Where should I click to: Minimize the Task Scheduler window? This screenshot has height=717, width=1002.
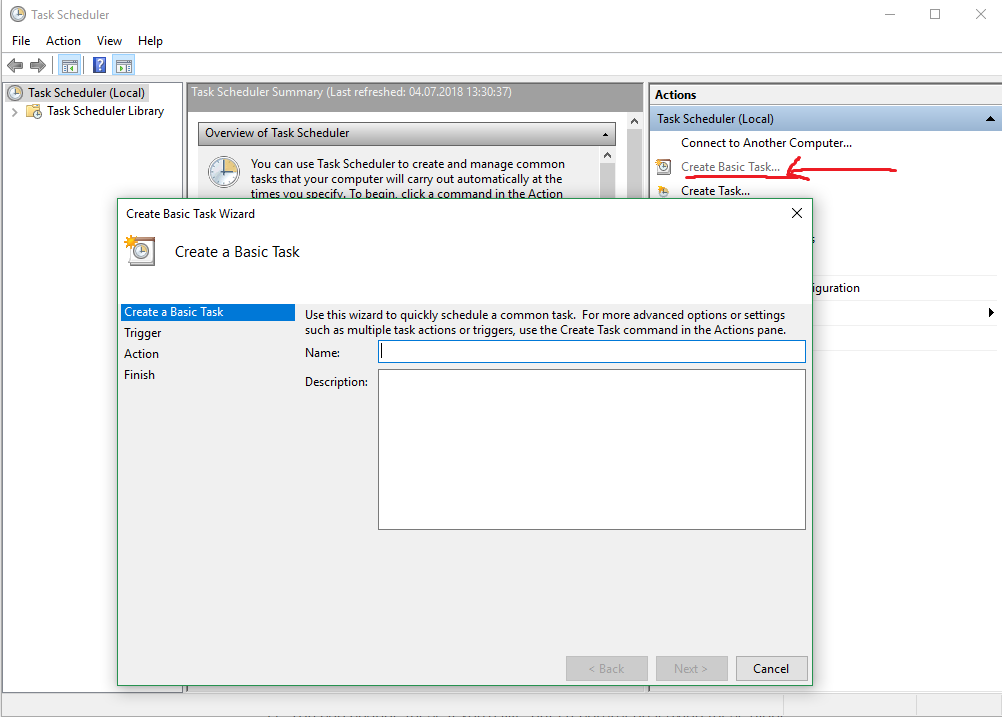tap(890, 14)
